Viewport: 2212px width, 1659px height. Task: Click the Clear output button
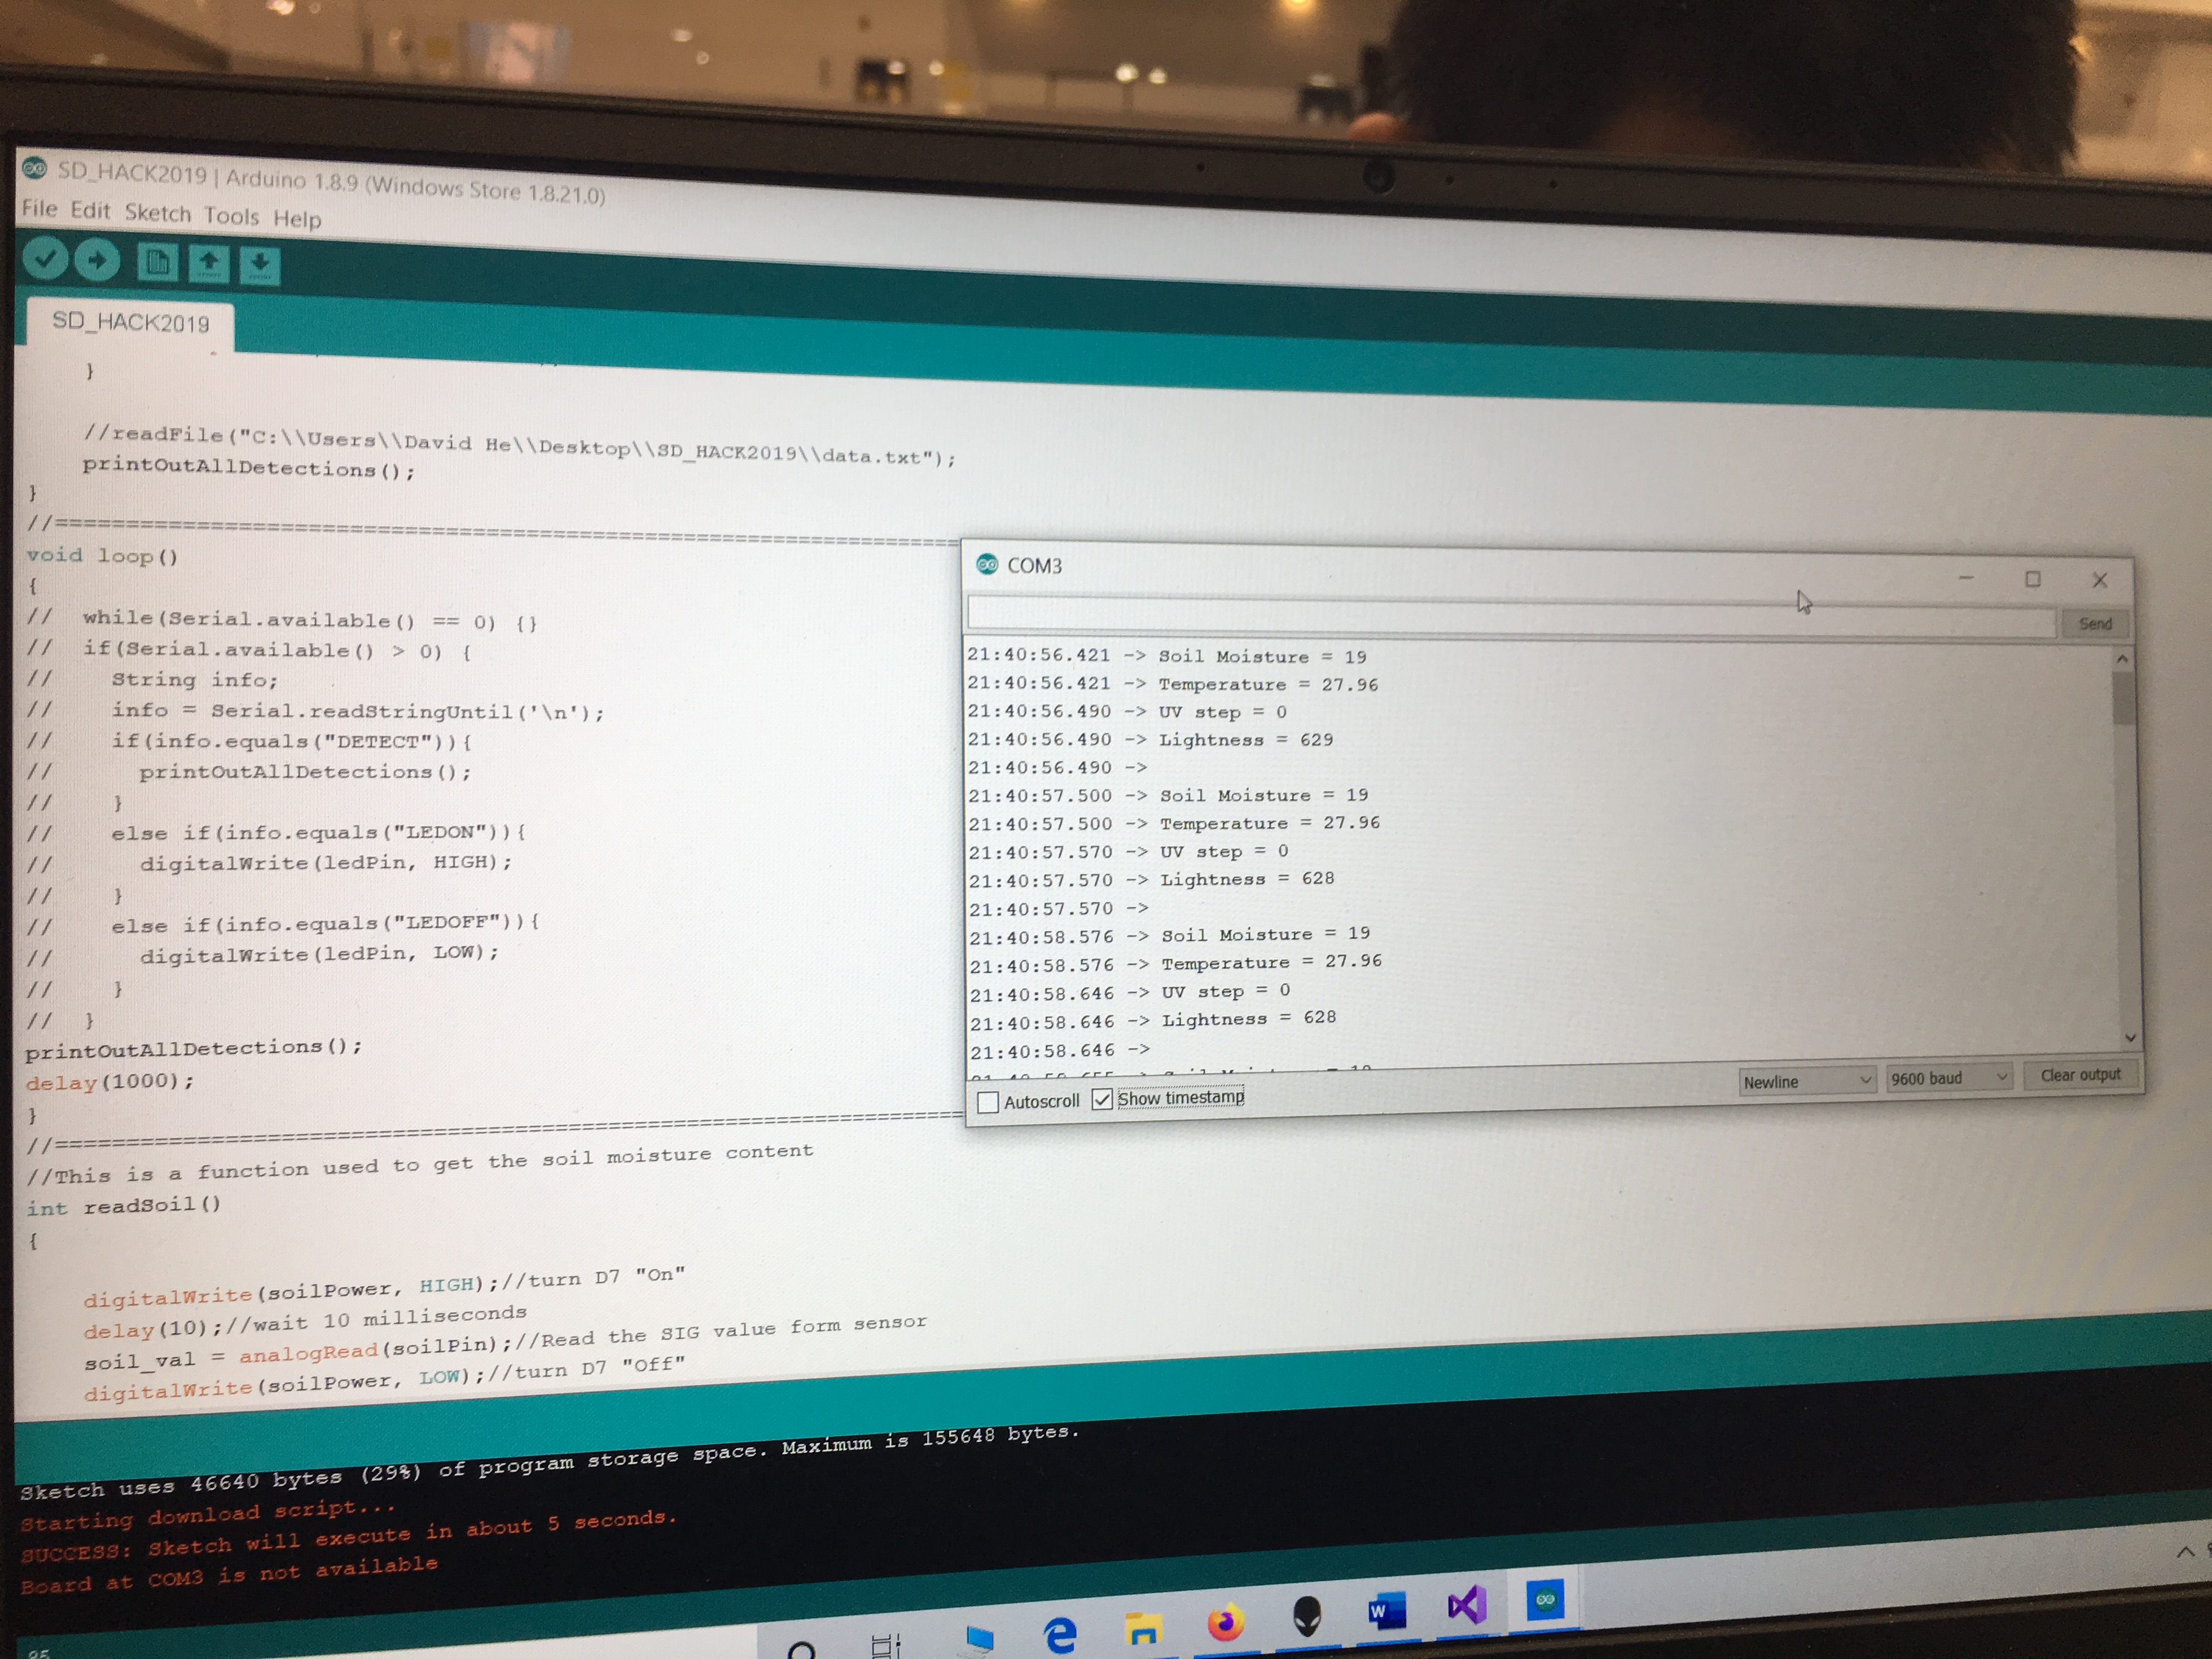pyautogui.click(x=2080, y=1075)
